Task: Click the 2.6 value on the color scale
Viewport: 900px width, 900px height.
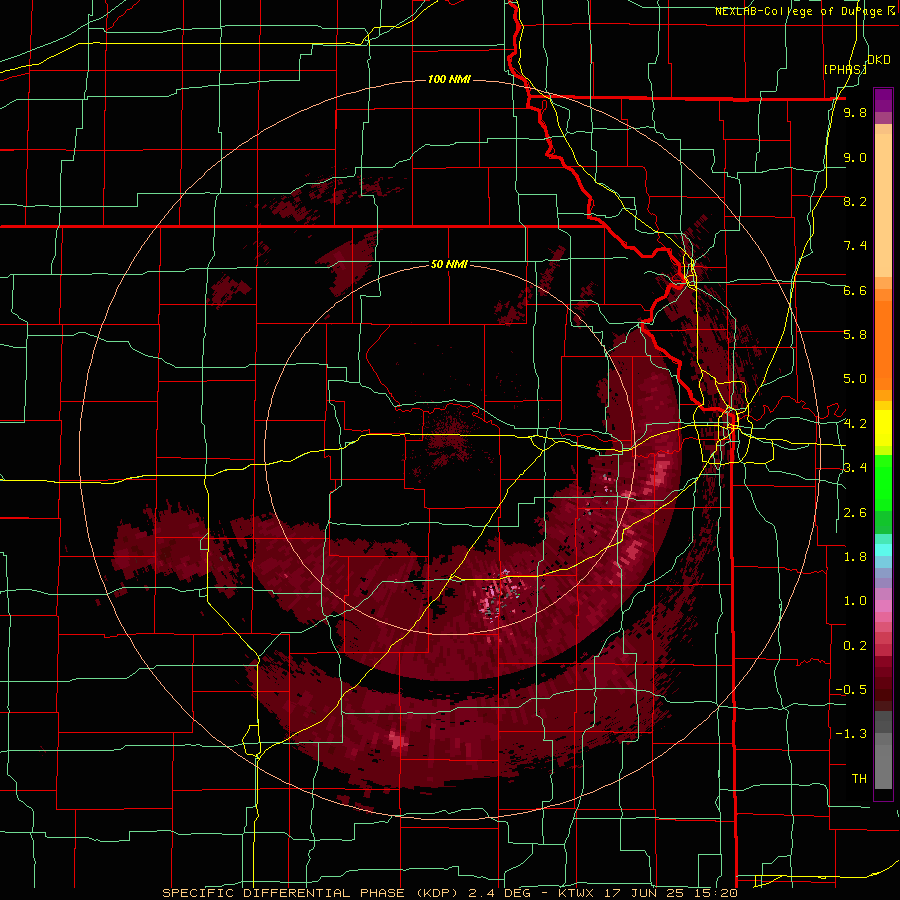Action: click(855, 512)
